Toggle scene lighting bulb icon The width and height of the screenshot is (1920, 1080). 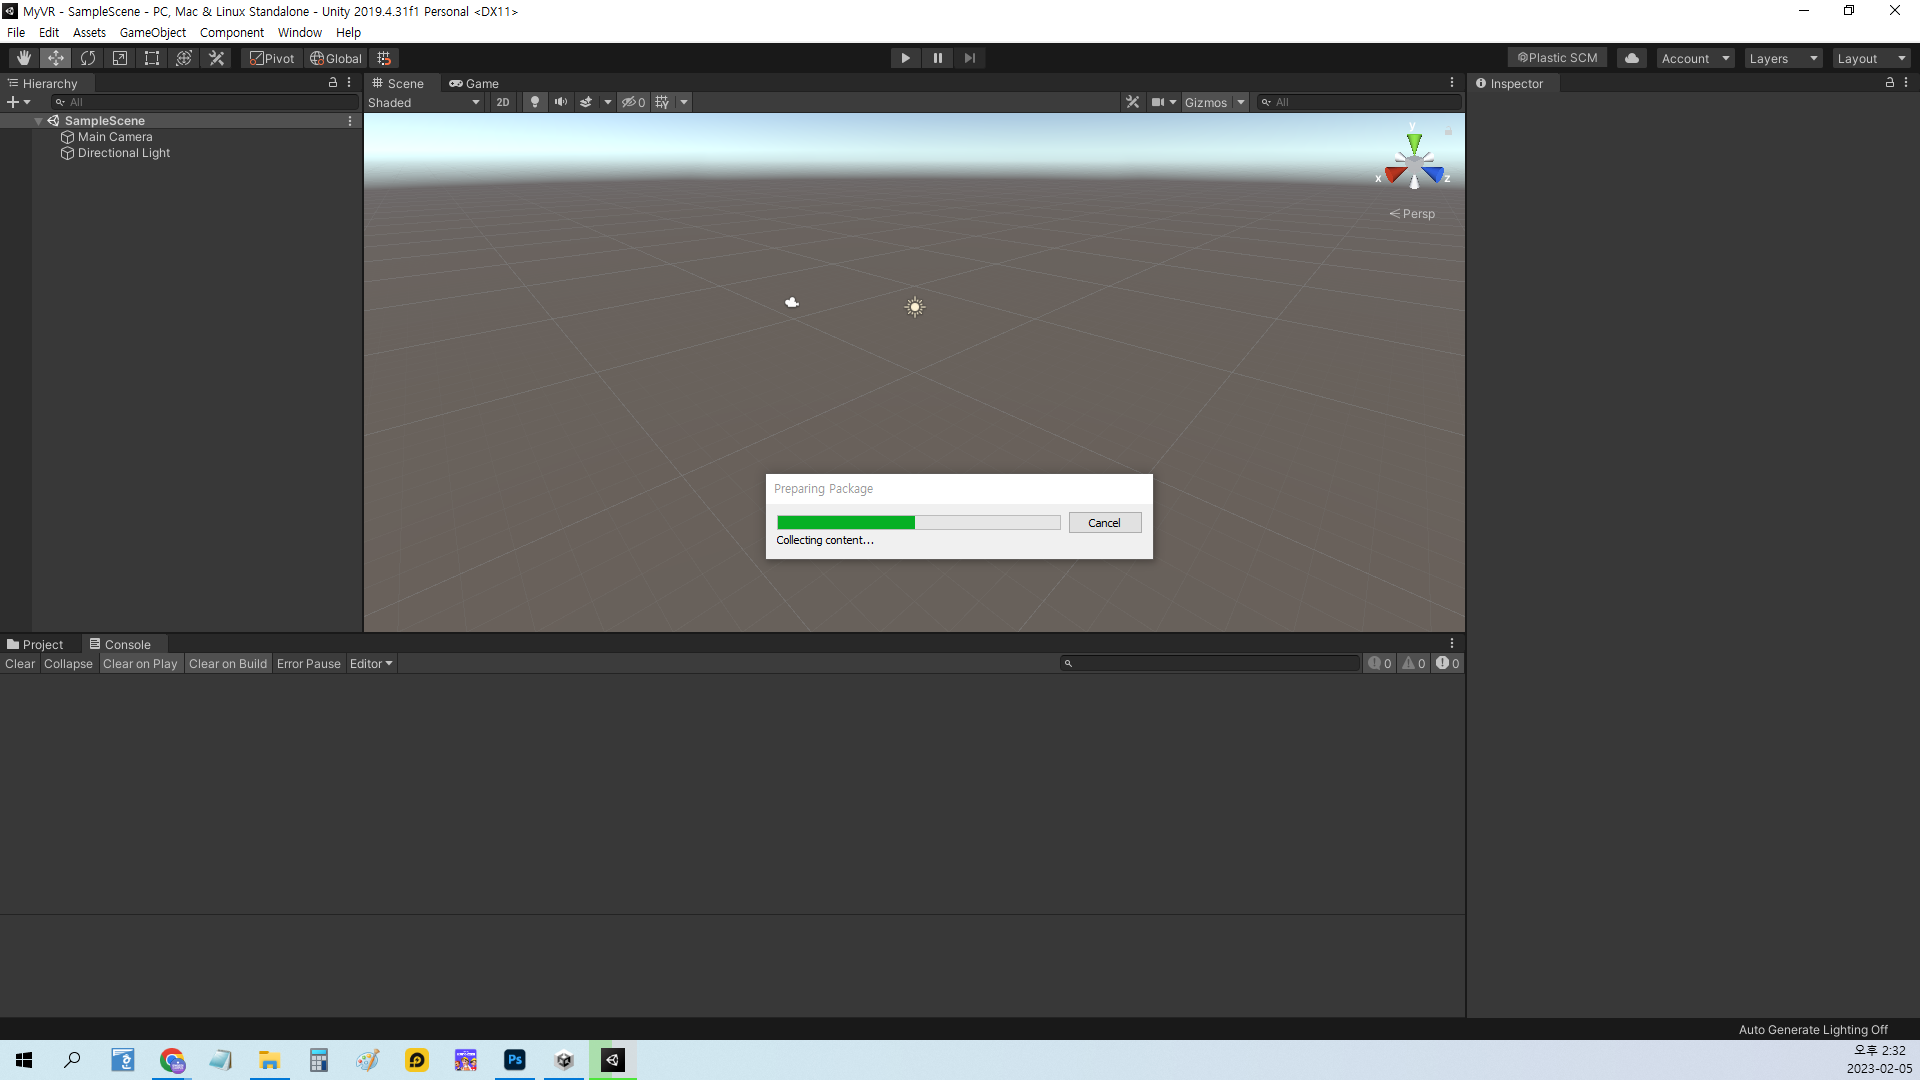click(535, 102)
